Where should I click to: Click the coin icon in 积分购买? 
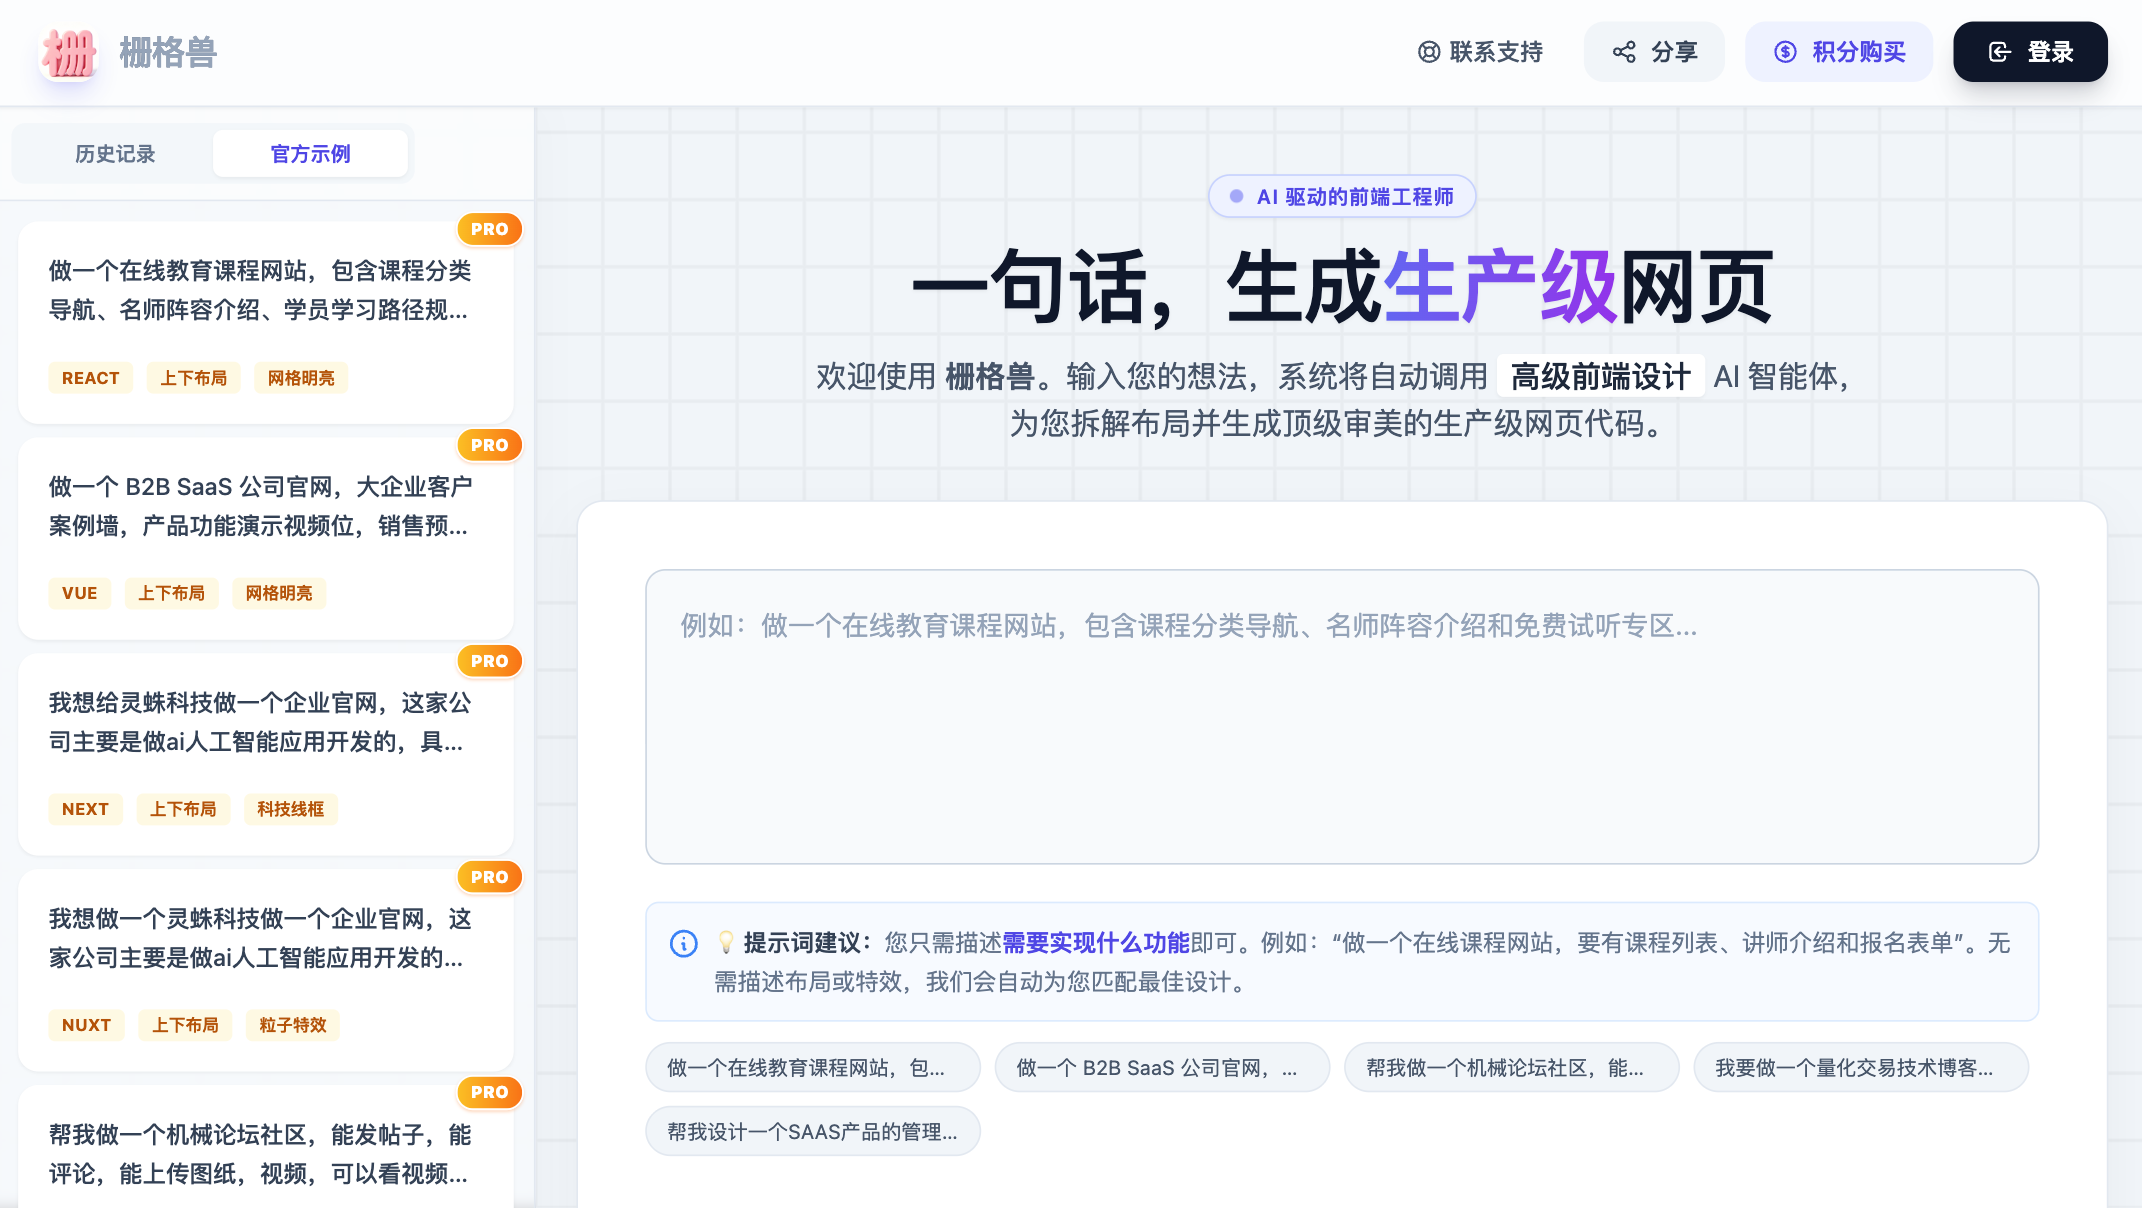point(1785,52)
